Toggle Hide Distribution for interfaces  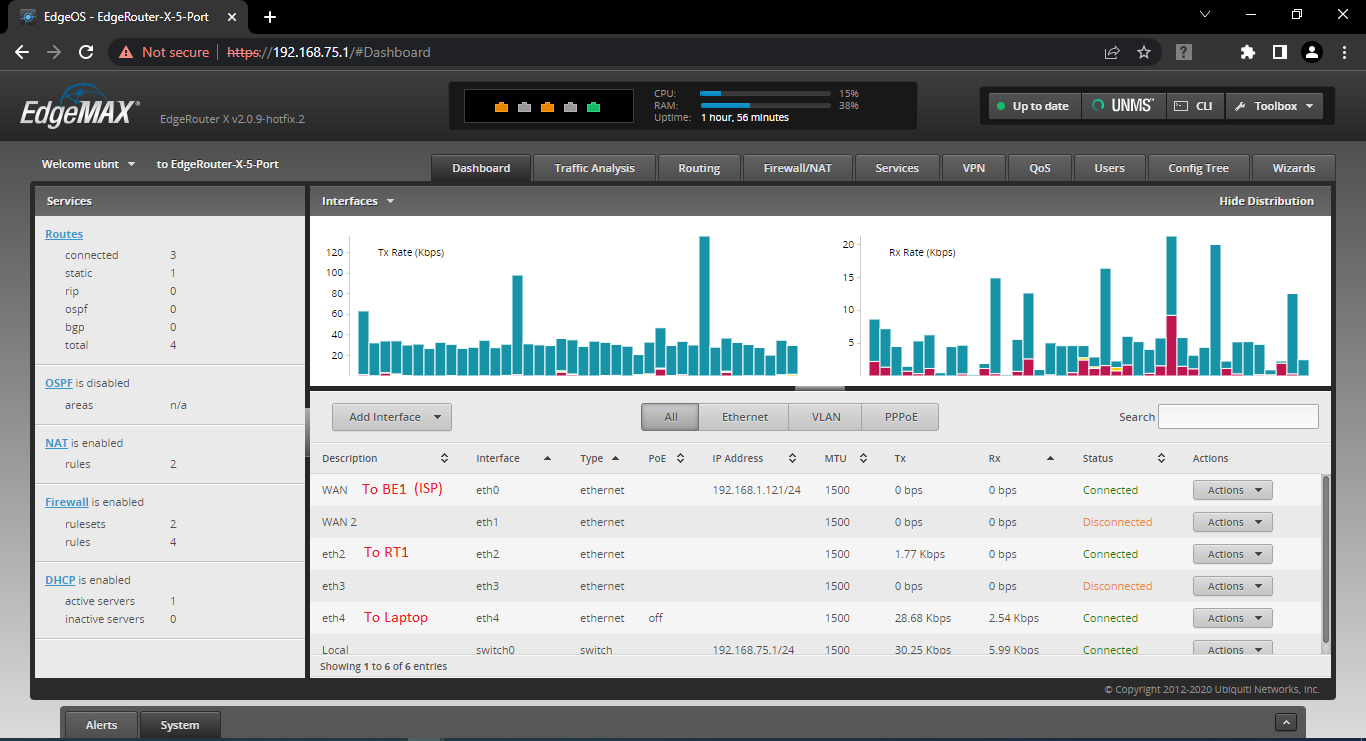tap(1266, 200)
